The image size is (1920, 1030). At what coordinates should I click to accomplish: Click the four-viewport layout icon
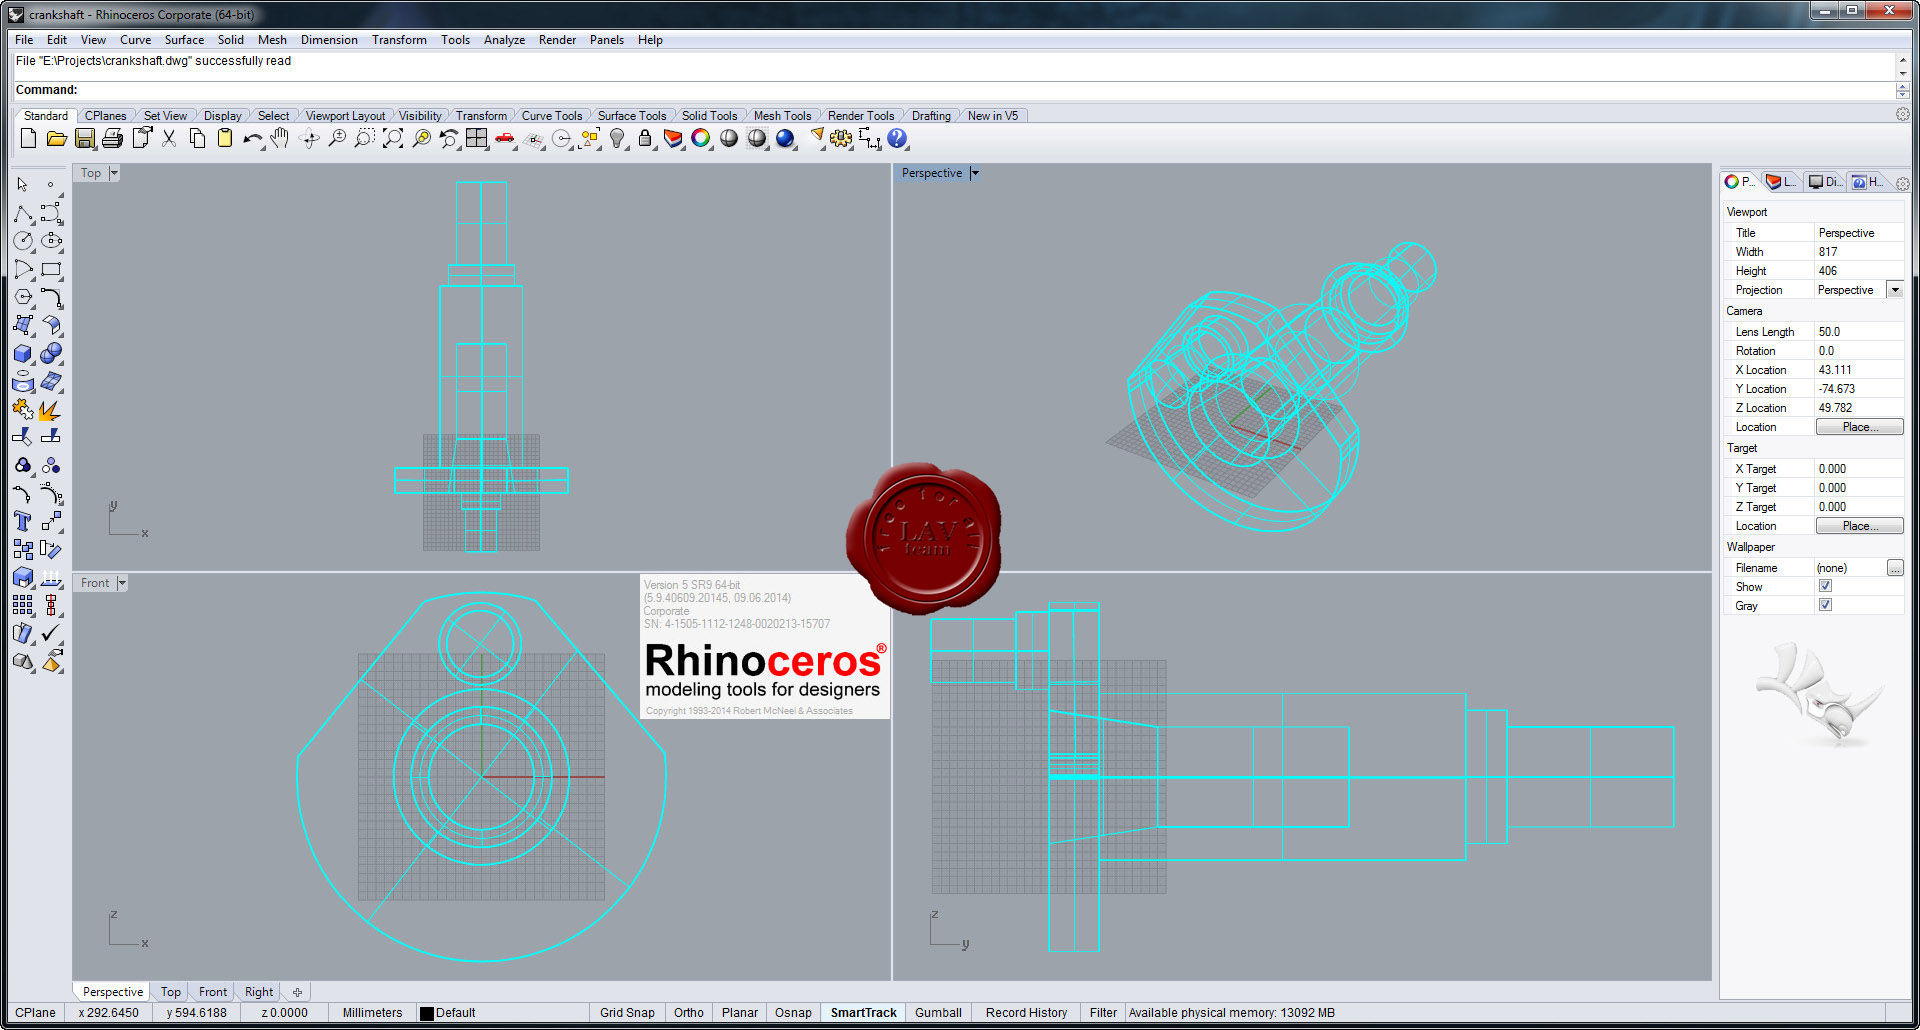click(477, 139)
